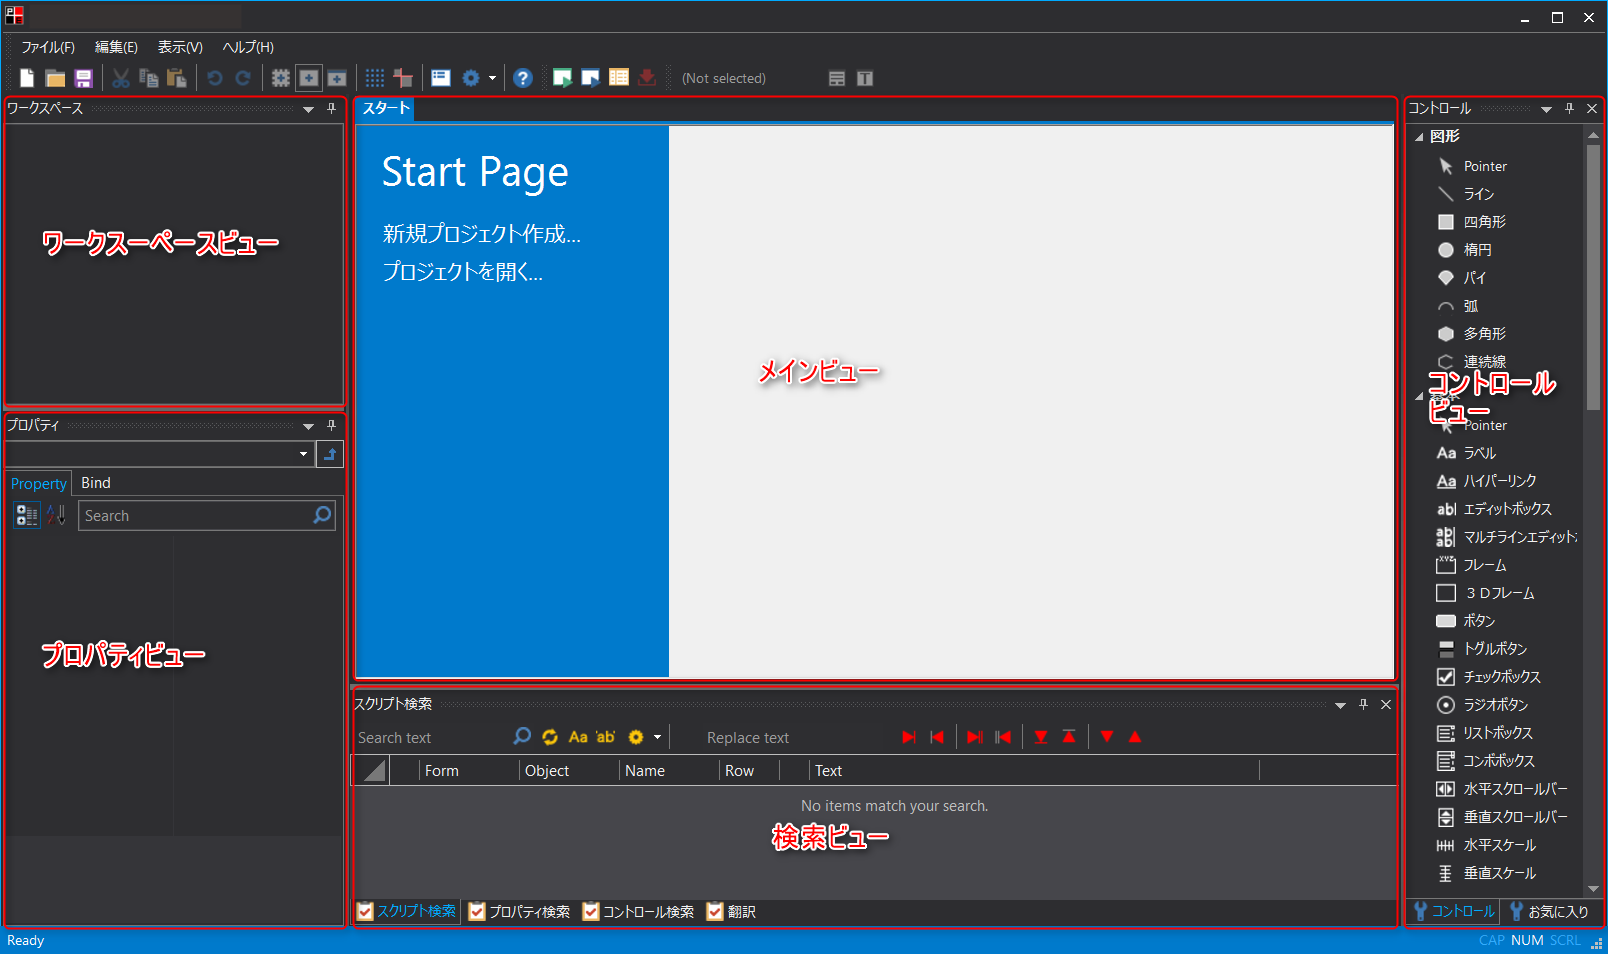Click プロジェクトを開く on the Start Page
The image size is (1608, 954).
pos(463,271)
